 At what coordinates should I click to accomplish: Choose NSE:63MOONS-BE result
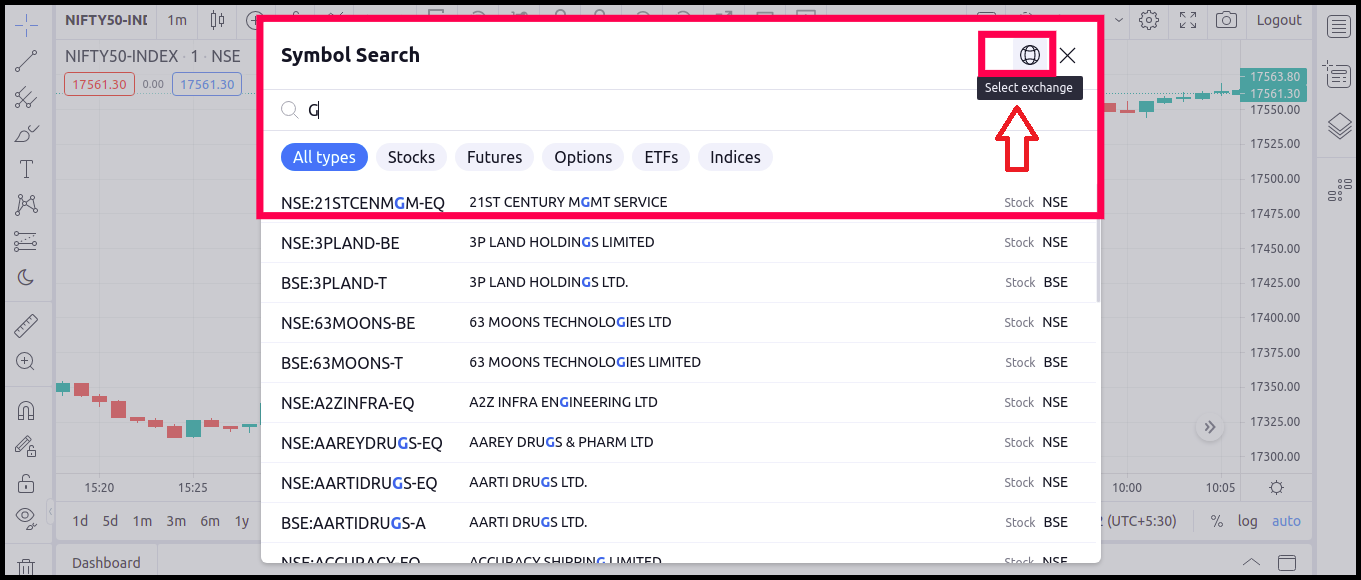(678, 323)
